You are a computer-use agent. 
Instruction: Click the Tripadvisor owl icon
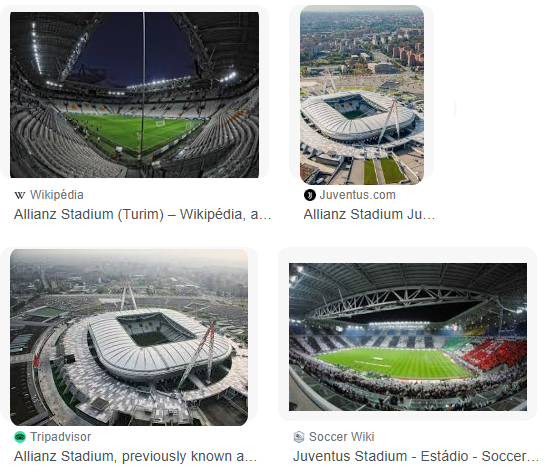coord(20,437)
